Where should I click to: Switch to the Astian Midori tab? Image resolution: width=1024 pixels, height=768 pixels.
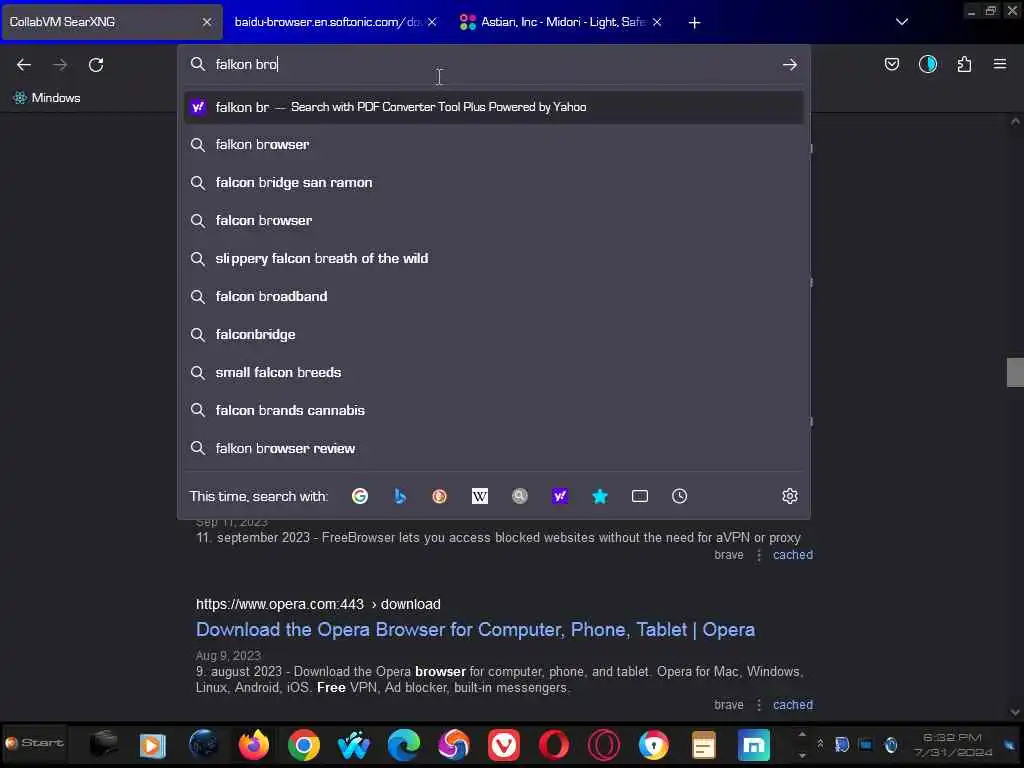(x=561, y=22)
